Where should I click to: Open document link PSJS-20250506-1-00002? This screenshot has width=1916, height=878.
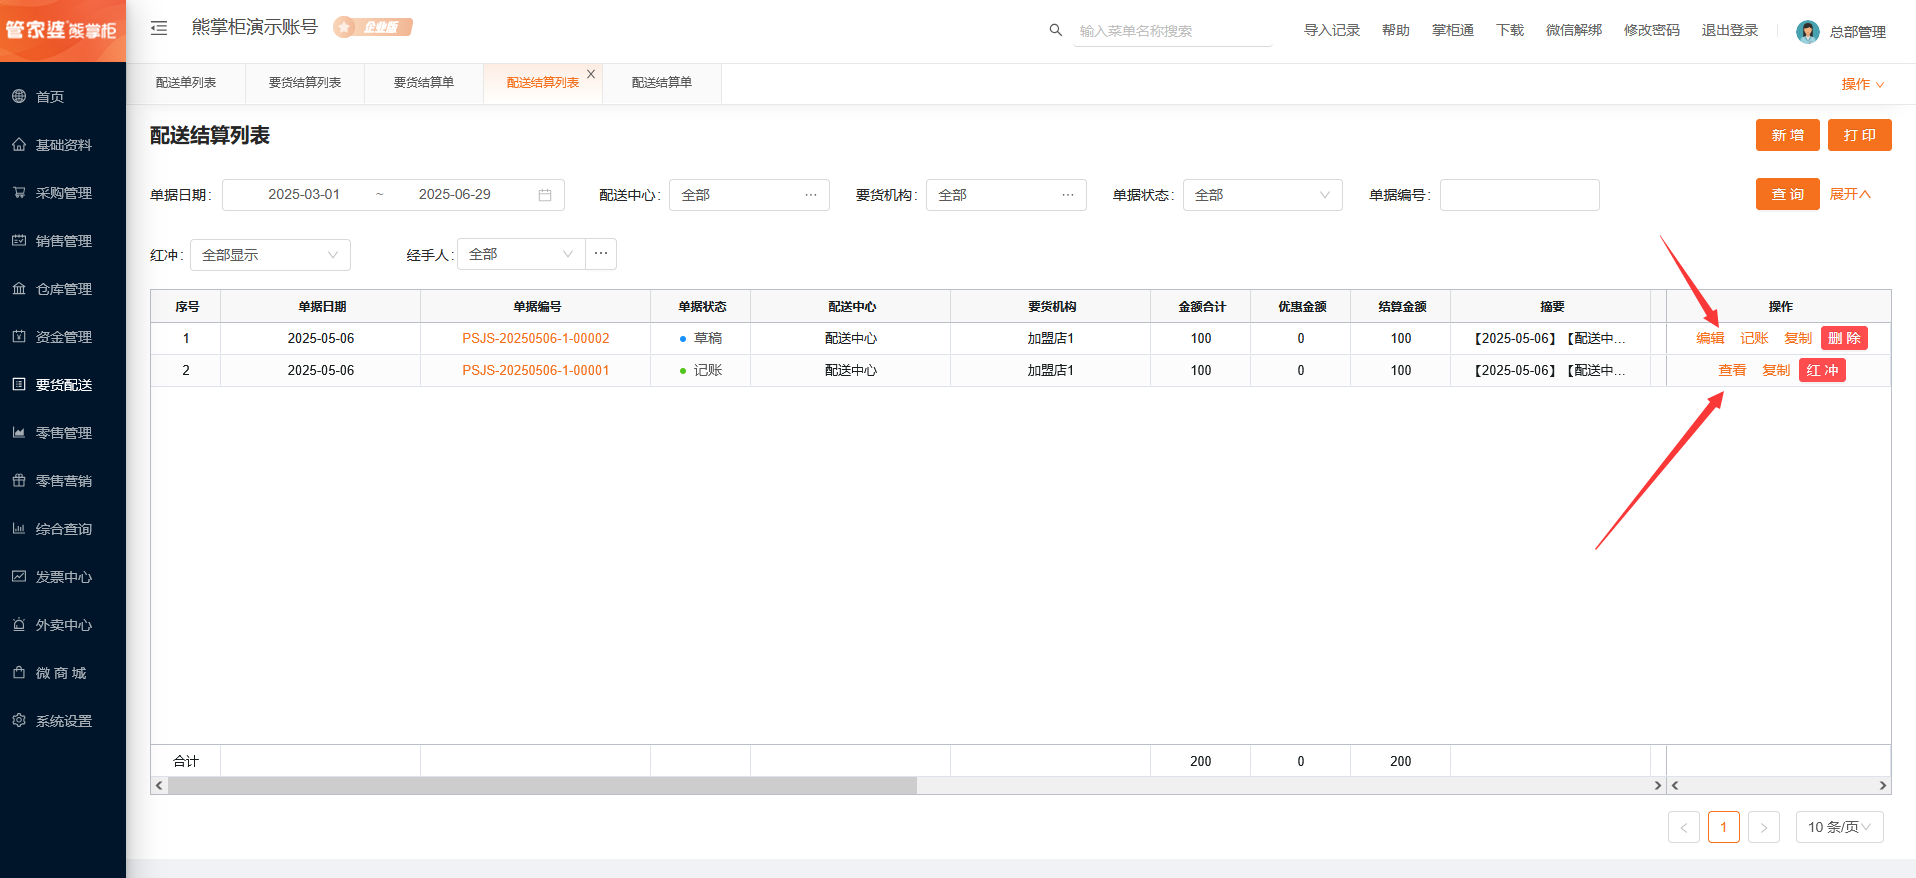click(536, 338)
